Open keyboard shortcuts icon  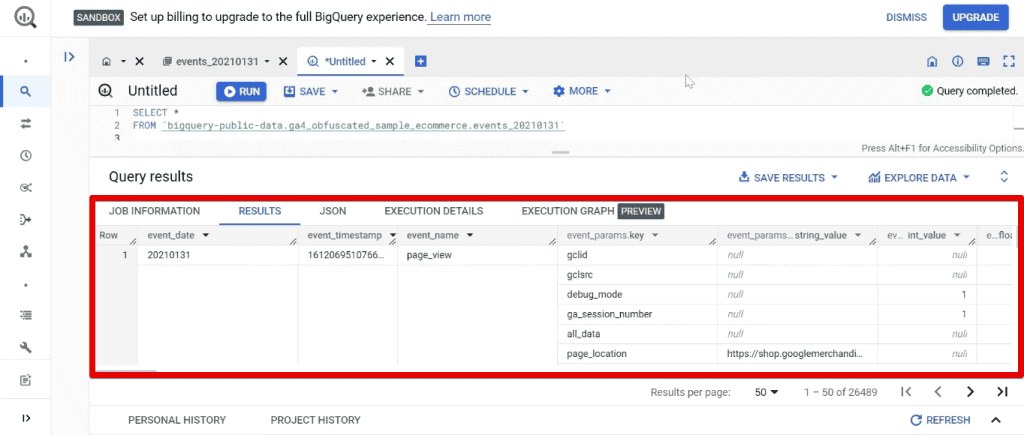[983, 61]
